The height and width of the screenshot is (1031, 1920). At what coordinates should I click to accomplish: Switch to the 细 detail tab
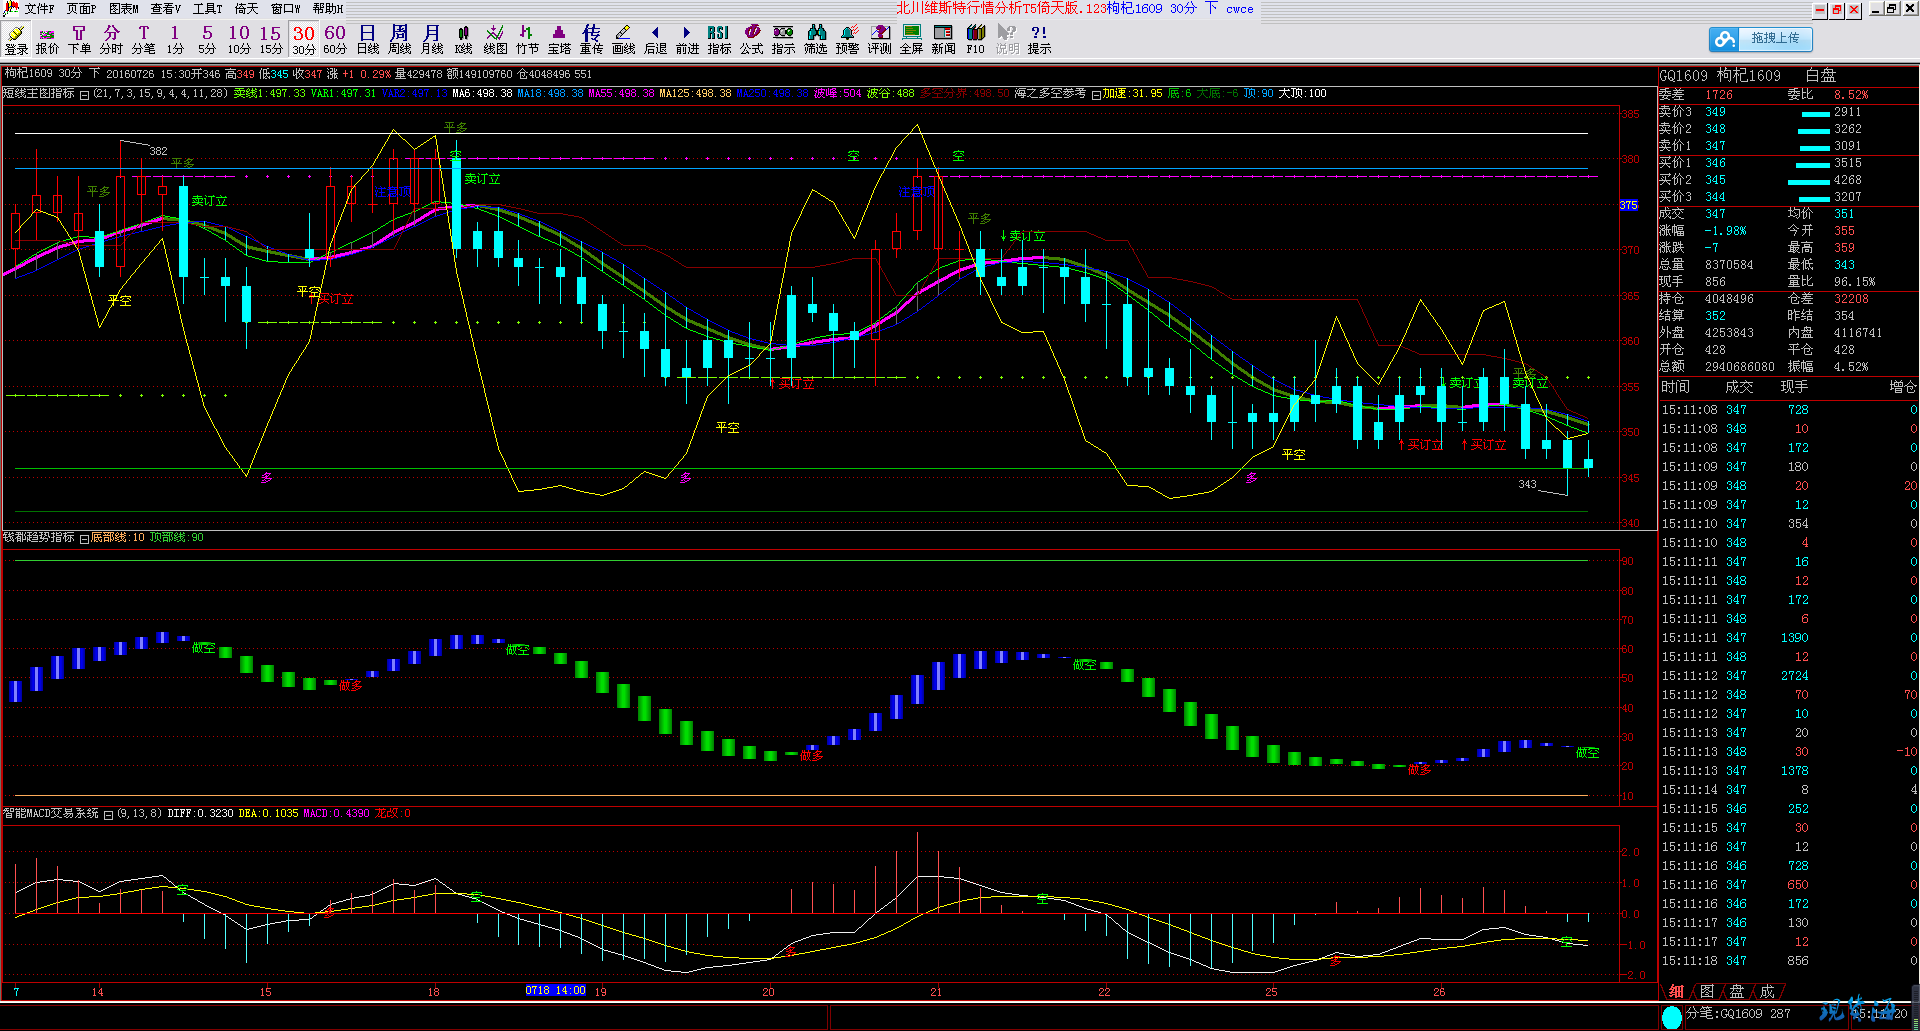pos(1677,991)
